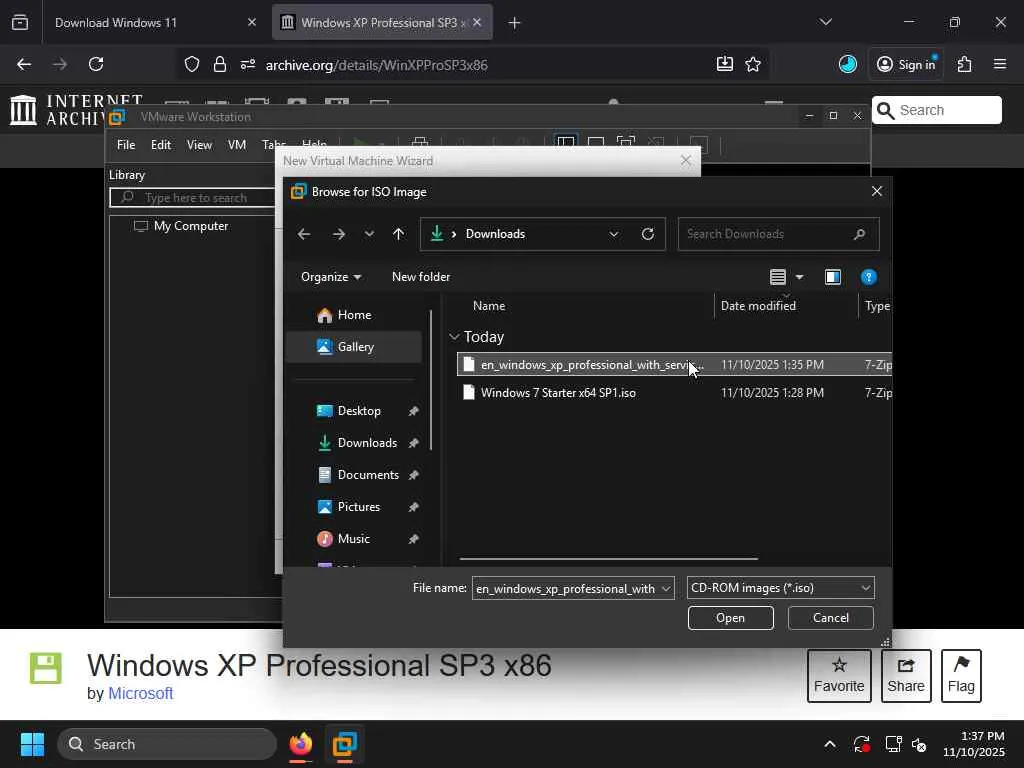1024x768 pixels.
Task: Refresh the Downloads folder listing
Action: [x=648, y=234]
